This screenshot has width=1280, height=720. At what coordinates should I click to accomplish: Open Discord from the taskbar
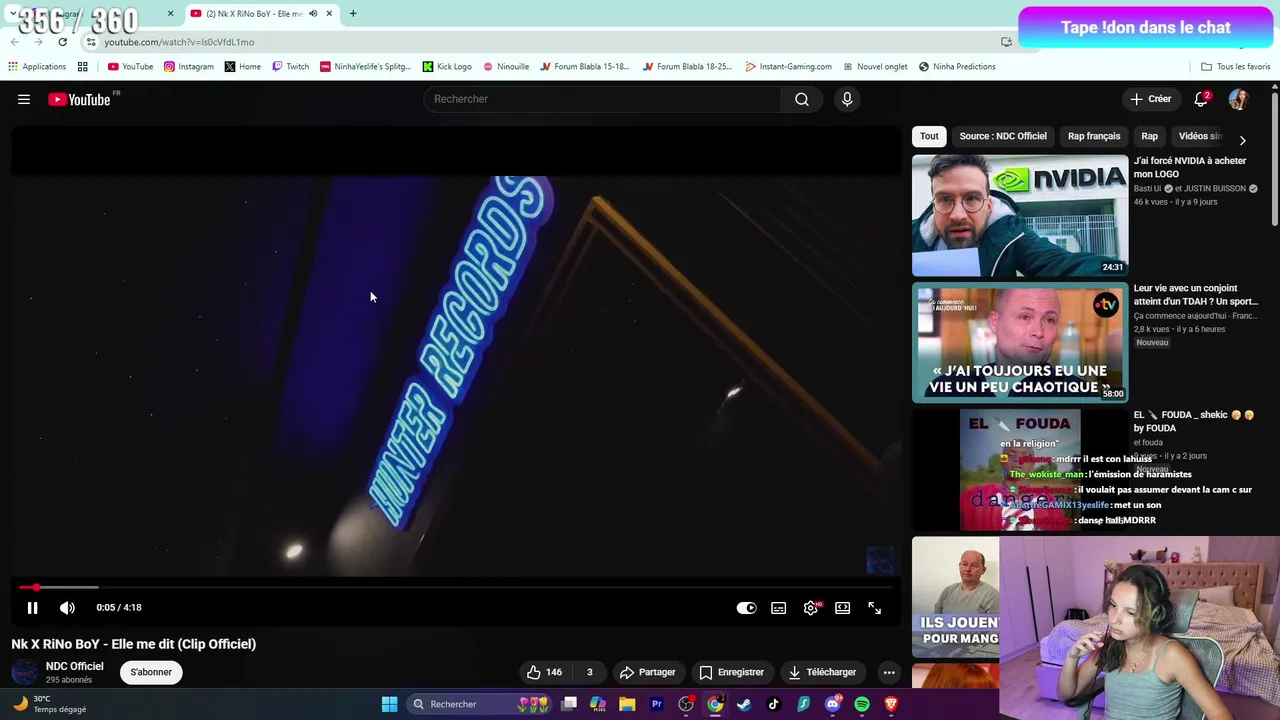[x=833, y=704]
